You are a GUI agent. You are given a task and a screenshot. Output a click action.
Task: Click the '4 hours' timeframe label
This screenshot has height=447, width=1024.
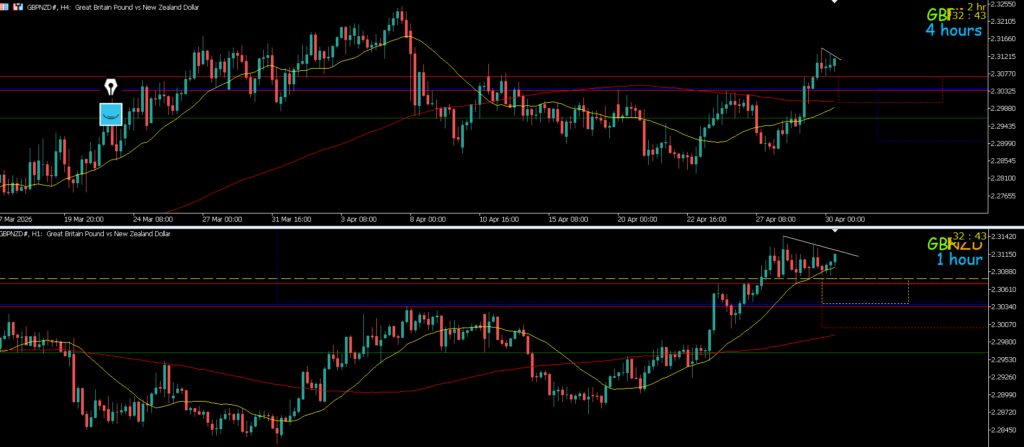pos(953,30)
